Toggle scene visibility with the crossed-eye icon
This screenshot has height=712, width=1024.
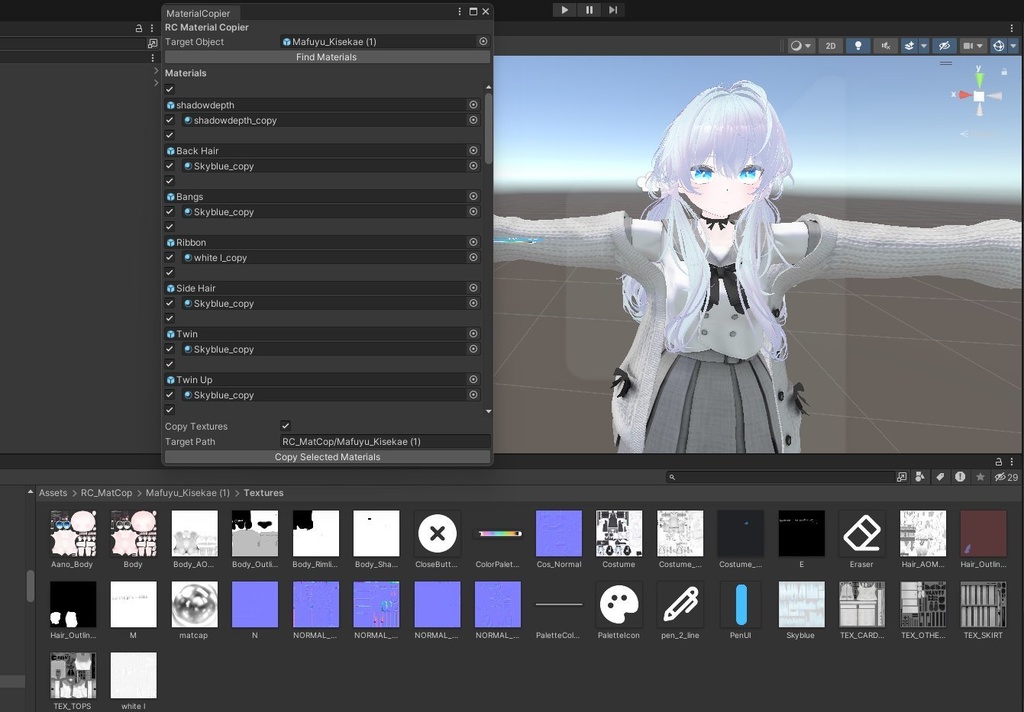tap(944, 45)
